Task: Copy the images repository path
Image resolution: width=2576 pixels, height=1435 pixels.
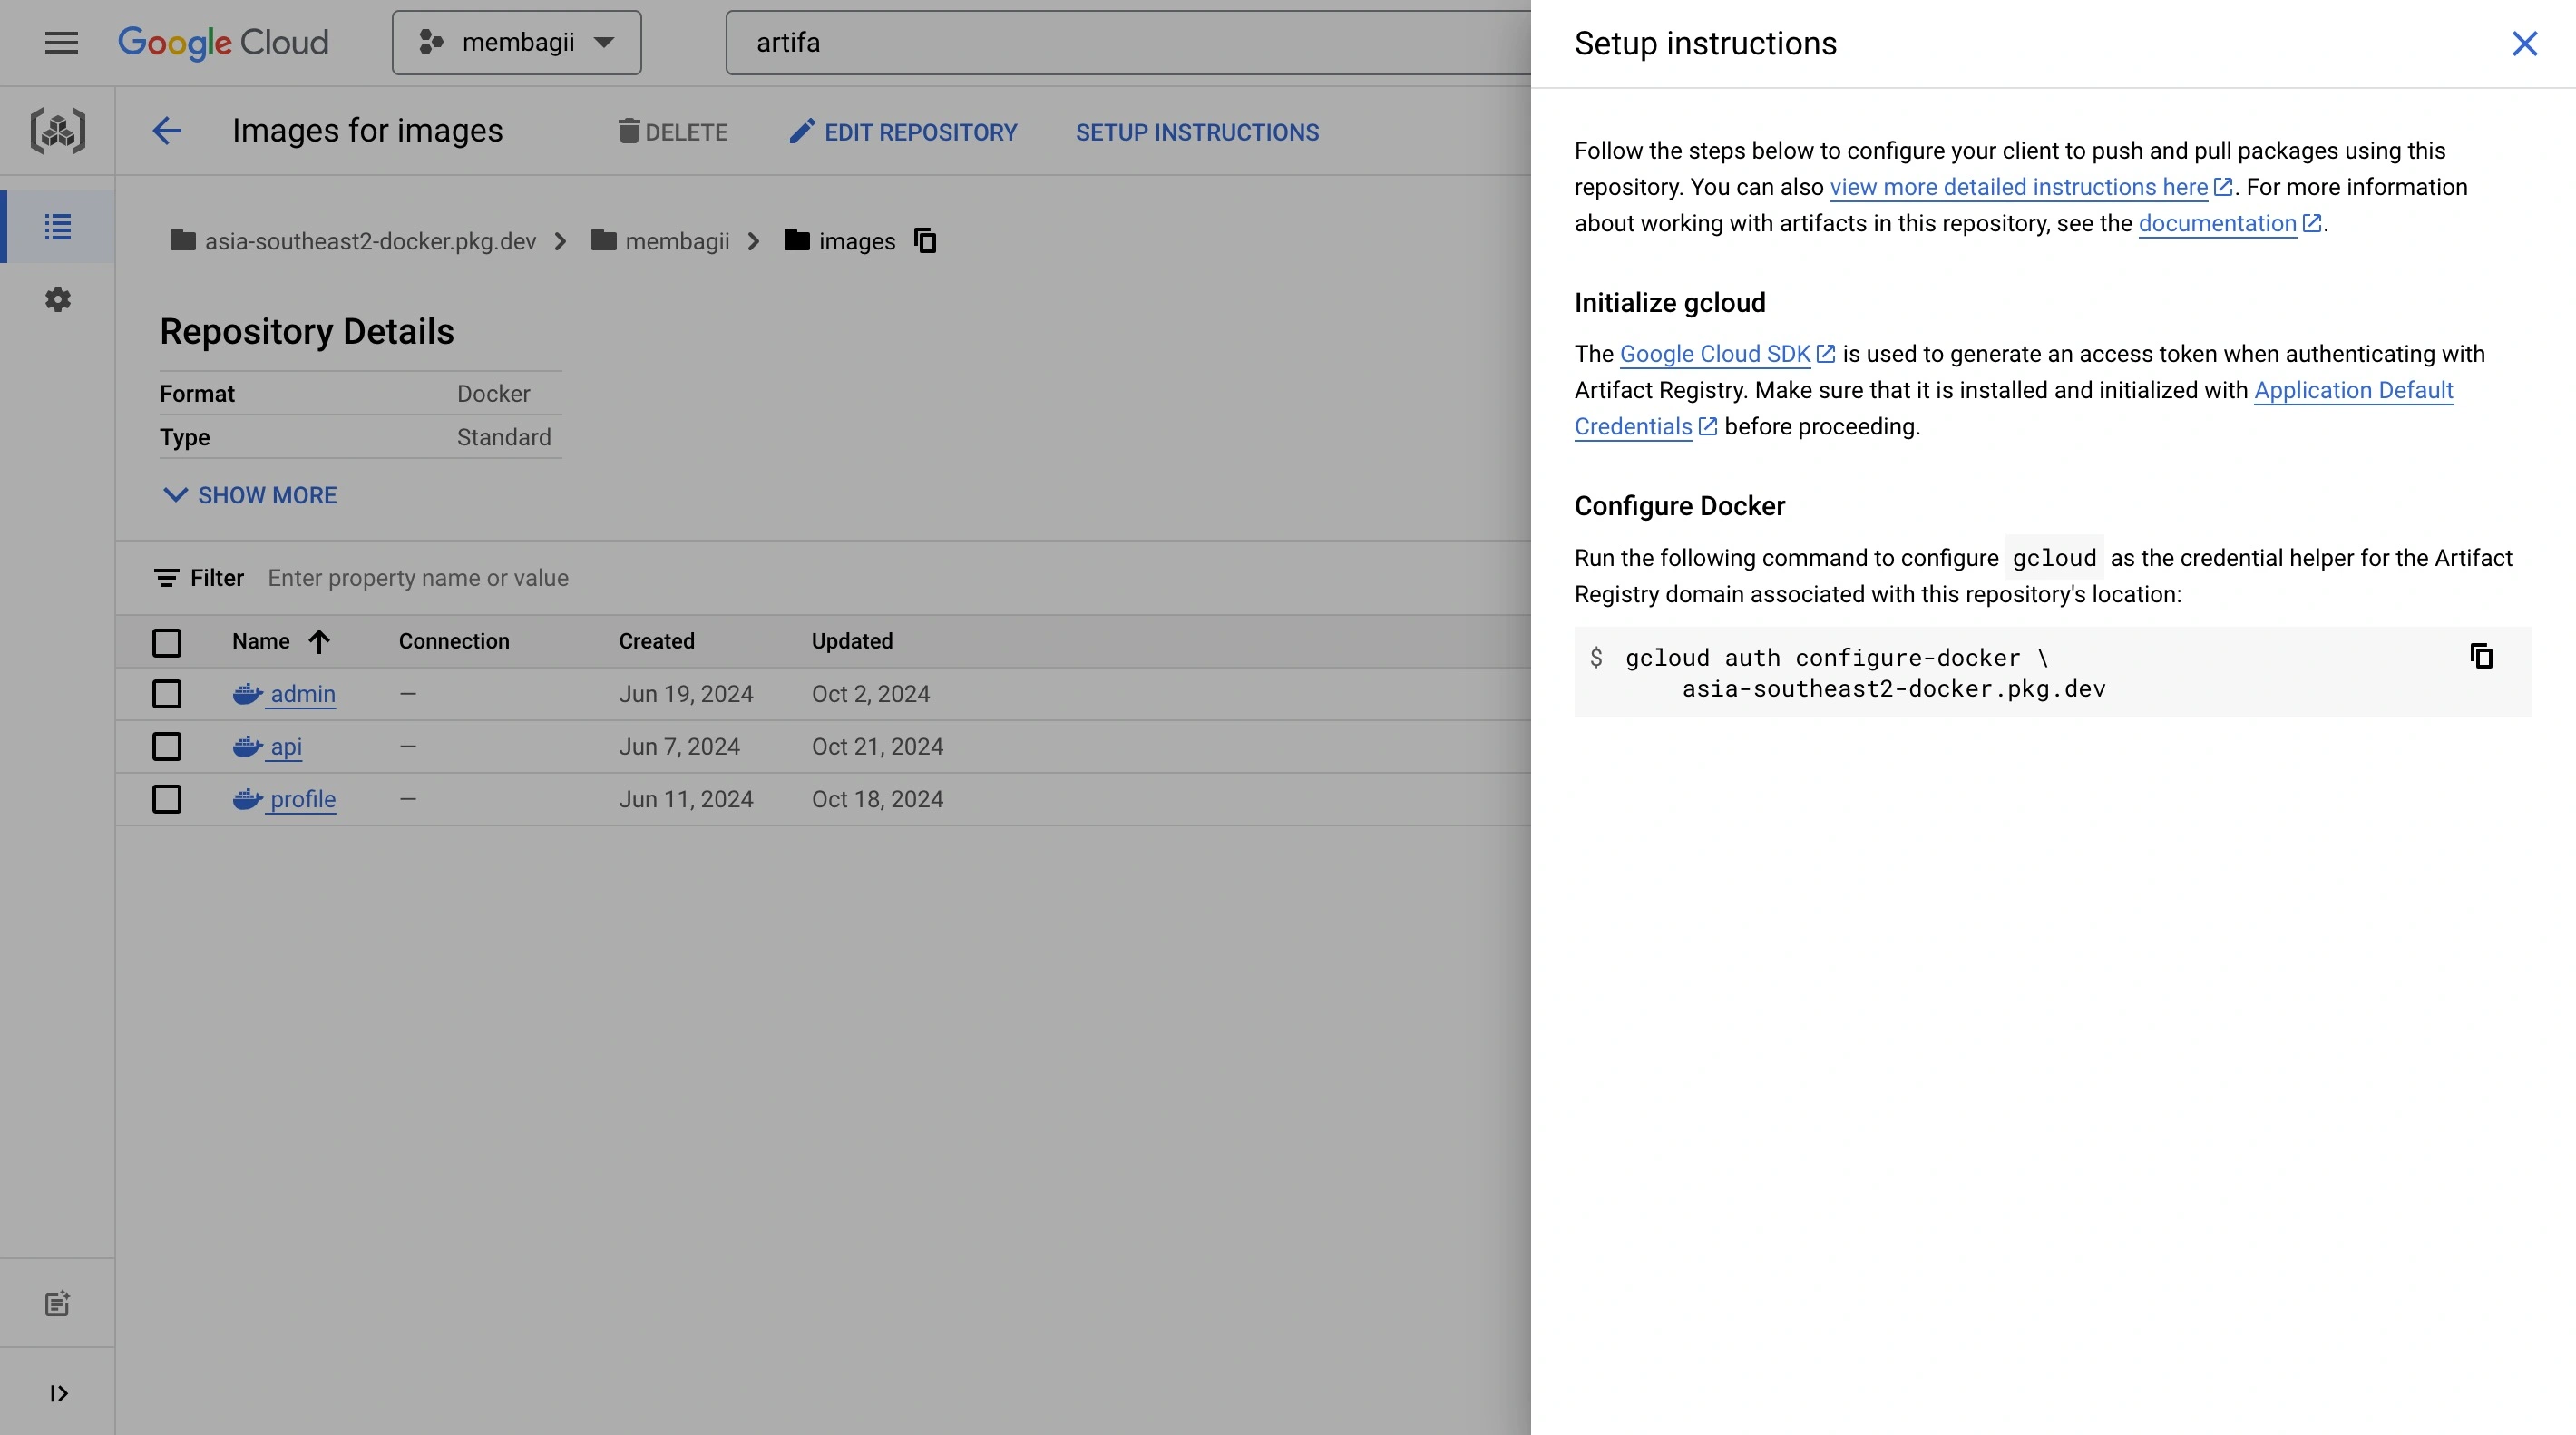Action: tap(925, 241)
